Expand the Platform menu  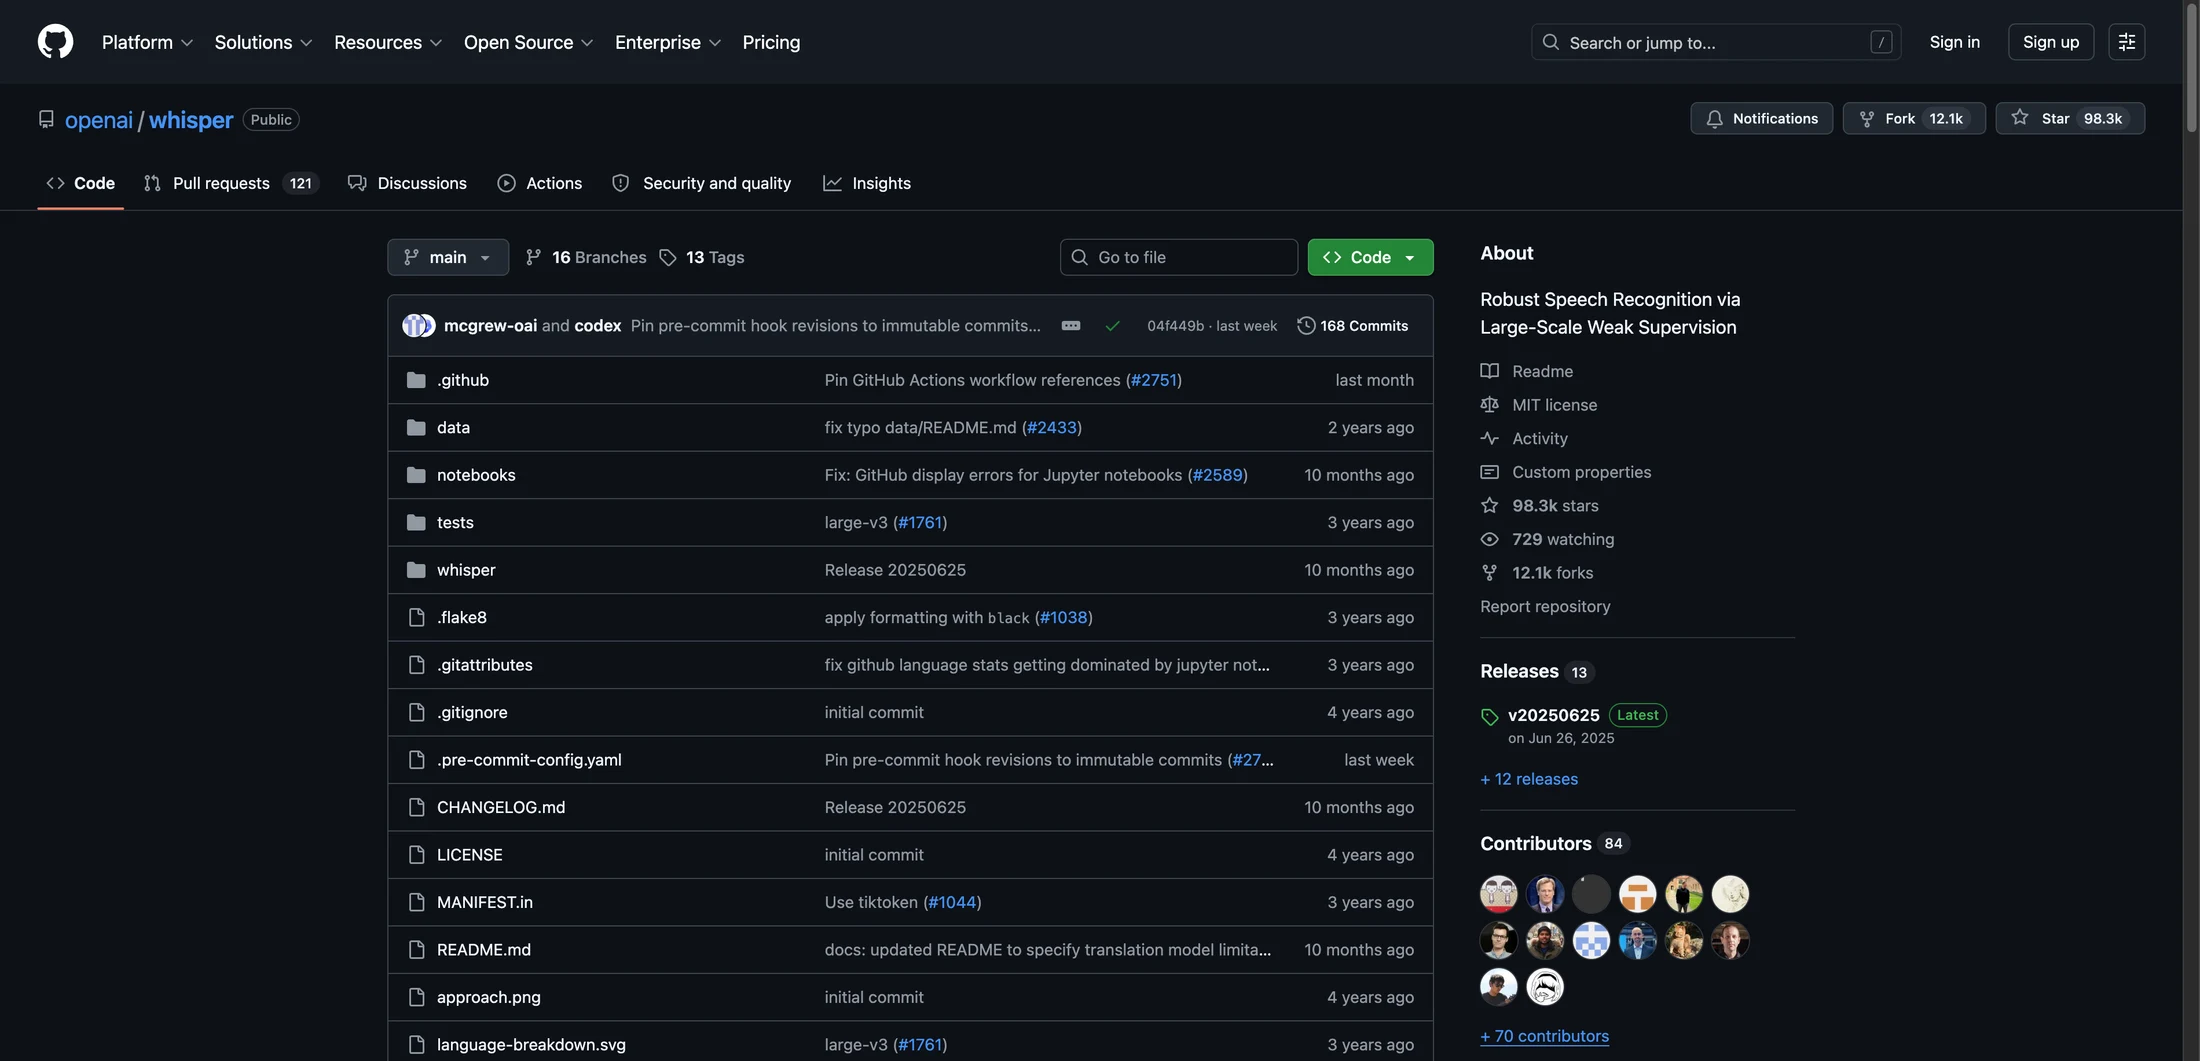click(x=147, y=42)
